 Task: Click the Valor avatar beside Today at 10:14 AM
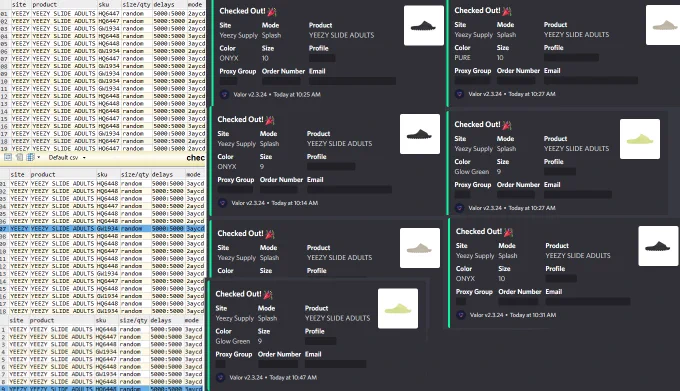(x=222, y=203)
